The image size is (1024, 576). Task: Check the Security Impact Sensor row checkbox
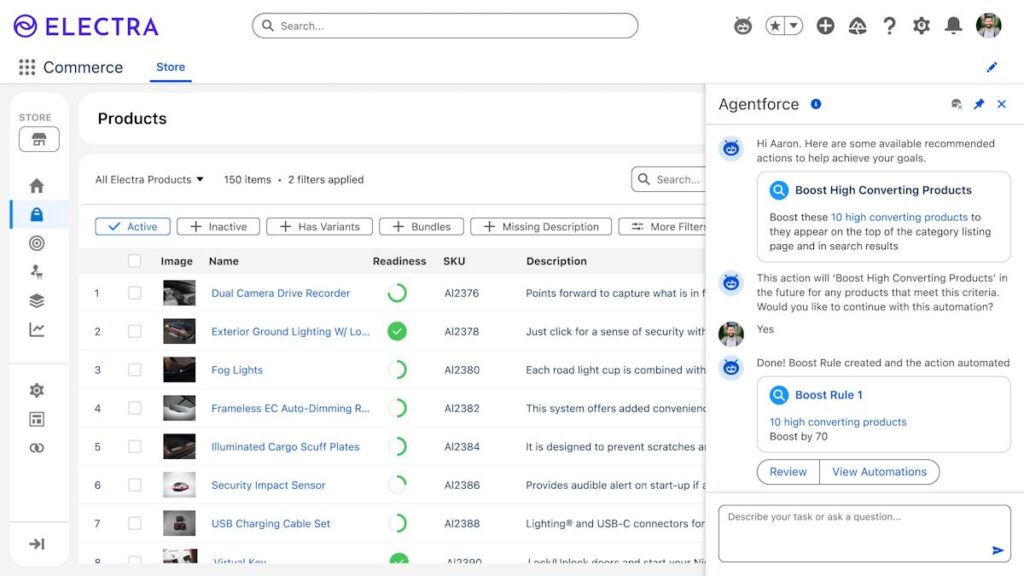pos(135,485)
